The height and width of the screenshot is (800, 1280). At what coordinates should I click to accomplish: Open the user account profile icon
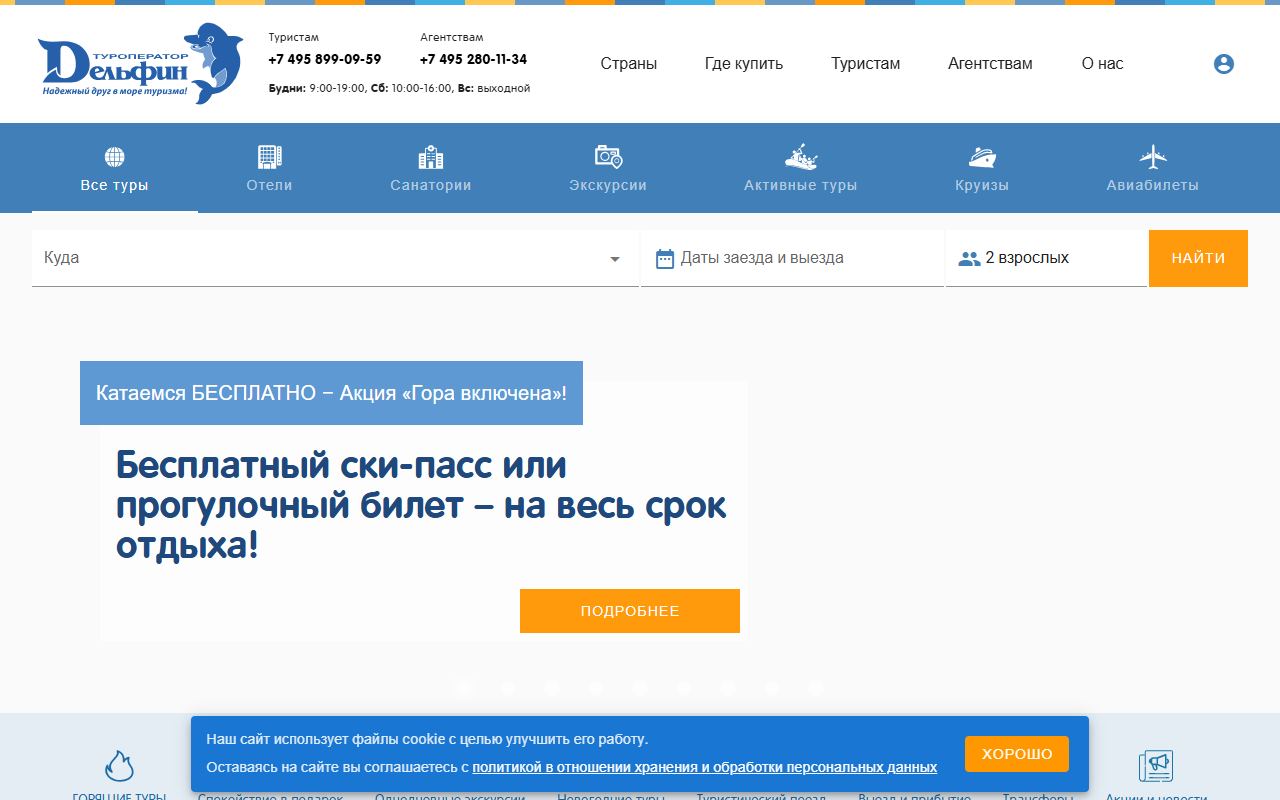click(1224, 64)
